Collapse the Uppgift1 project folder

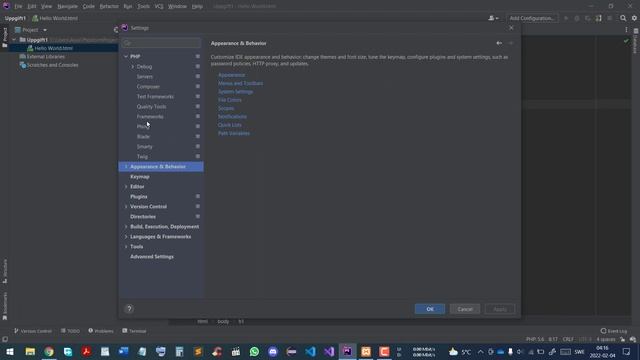tap(14, 40)
